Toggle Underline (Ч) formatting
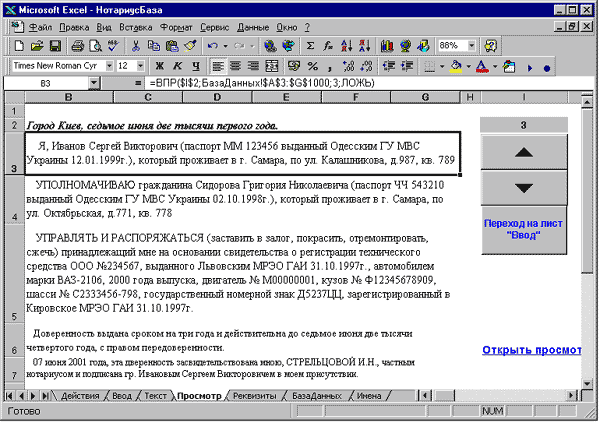Viewport: 600px width, 423px height. (196, 67)
